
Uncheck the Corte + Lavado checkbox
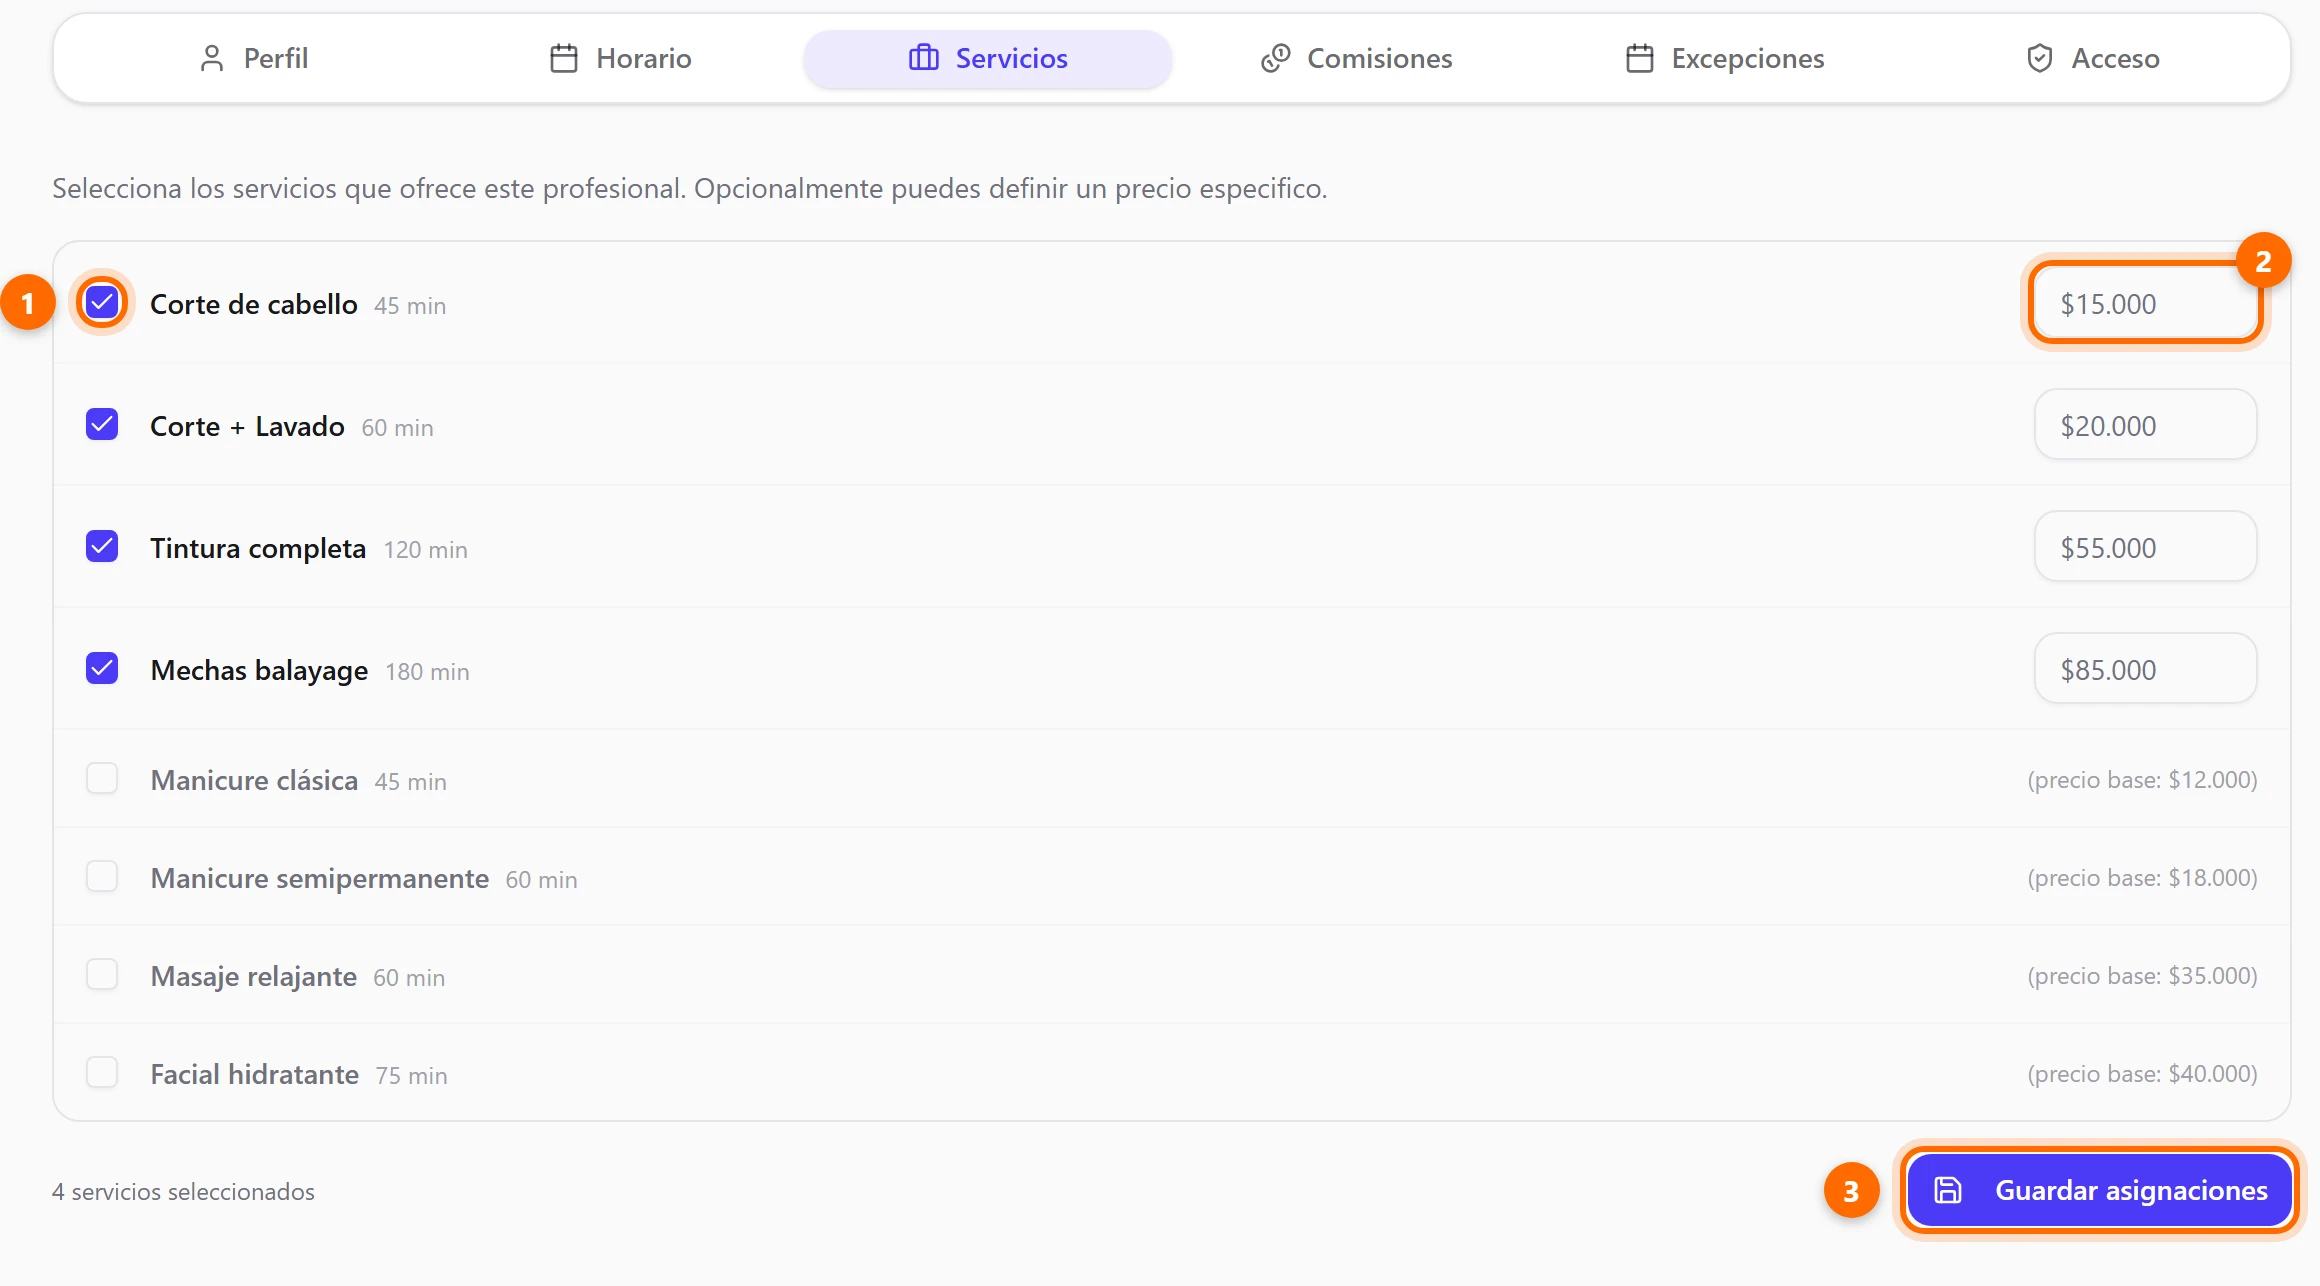click(102, 424)
